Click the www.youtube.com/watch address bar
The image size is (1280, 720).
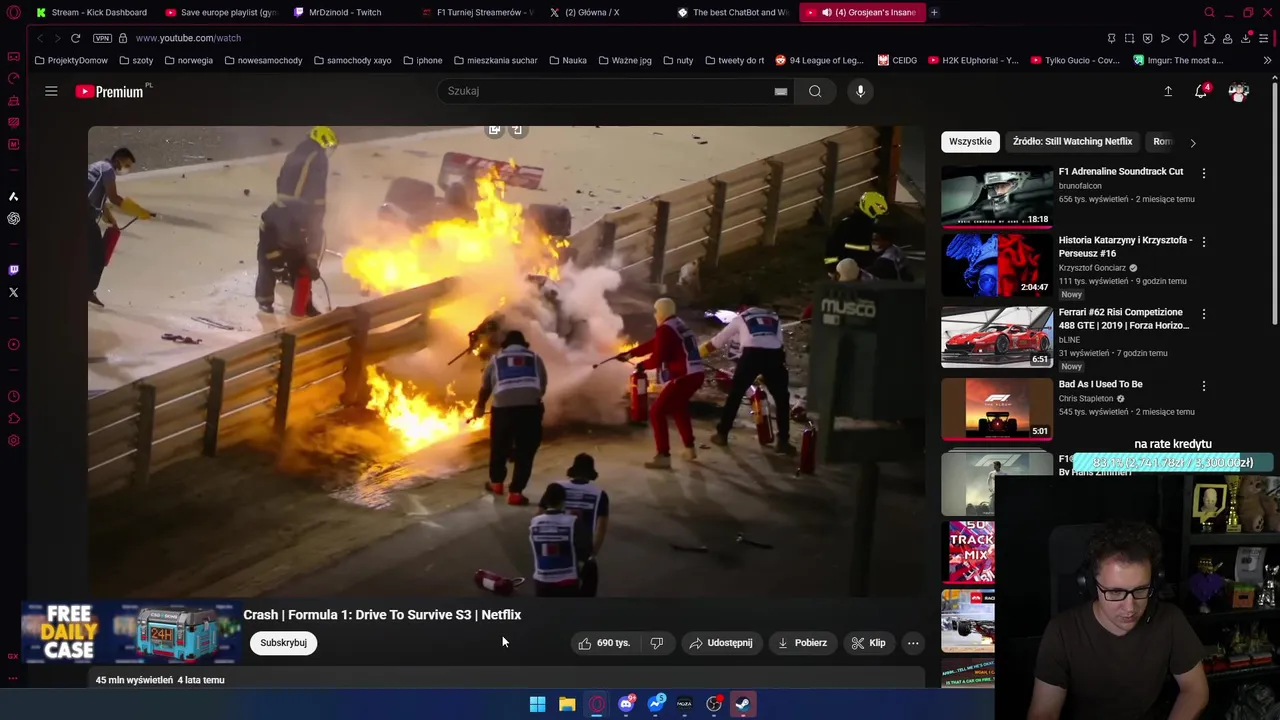pos(188,38)
